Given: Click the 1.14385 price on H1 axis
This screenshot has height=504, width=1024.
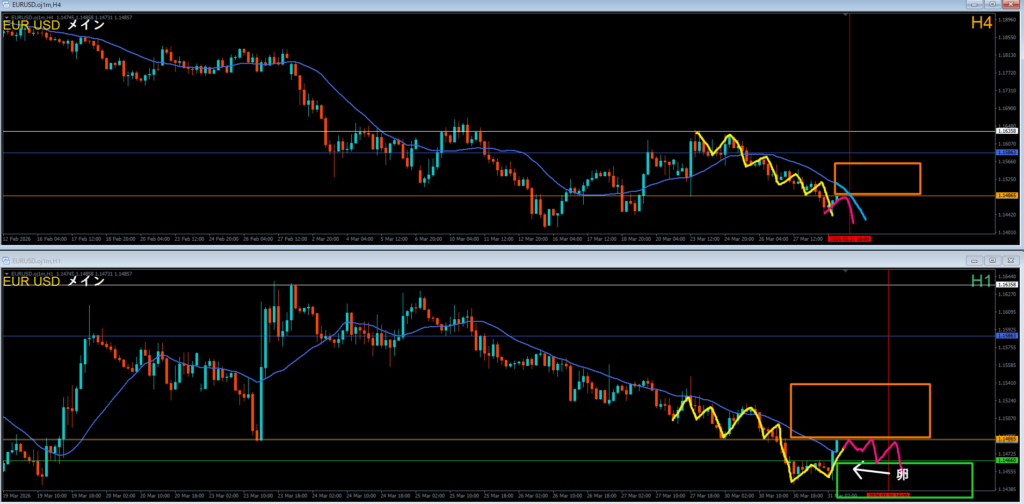Looking at the screenshot, I should click(1008, 488).
